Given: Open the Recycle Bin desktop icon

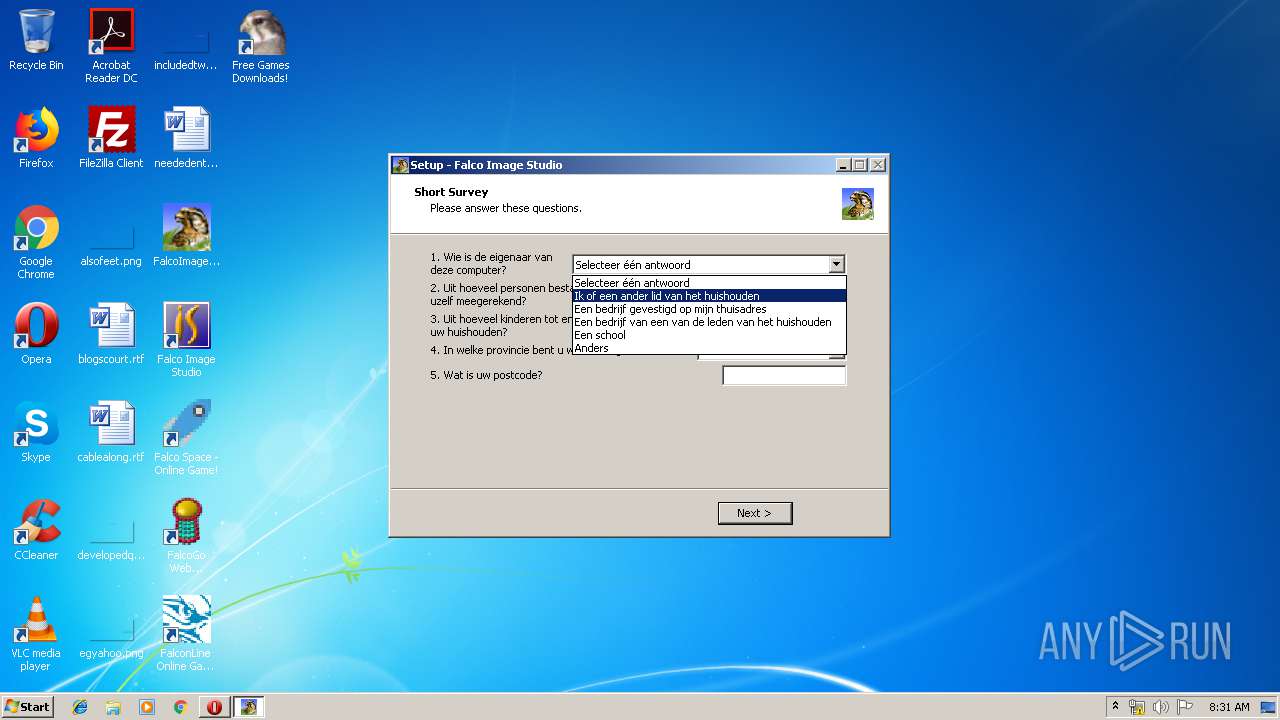Looking at the screenshot, I should coord(36,40).
